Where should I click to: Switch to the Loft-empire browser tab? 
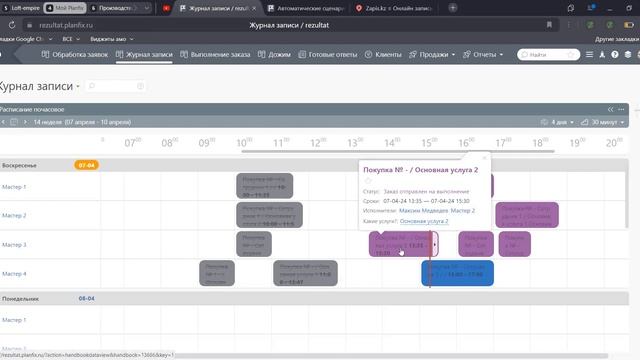pyautogui.click(x=21, y=8)
